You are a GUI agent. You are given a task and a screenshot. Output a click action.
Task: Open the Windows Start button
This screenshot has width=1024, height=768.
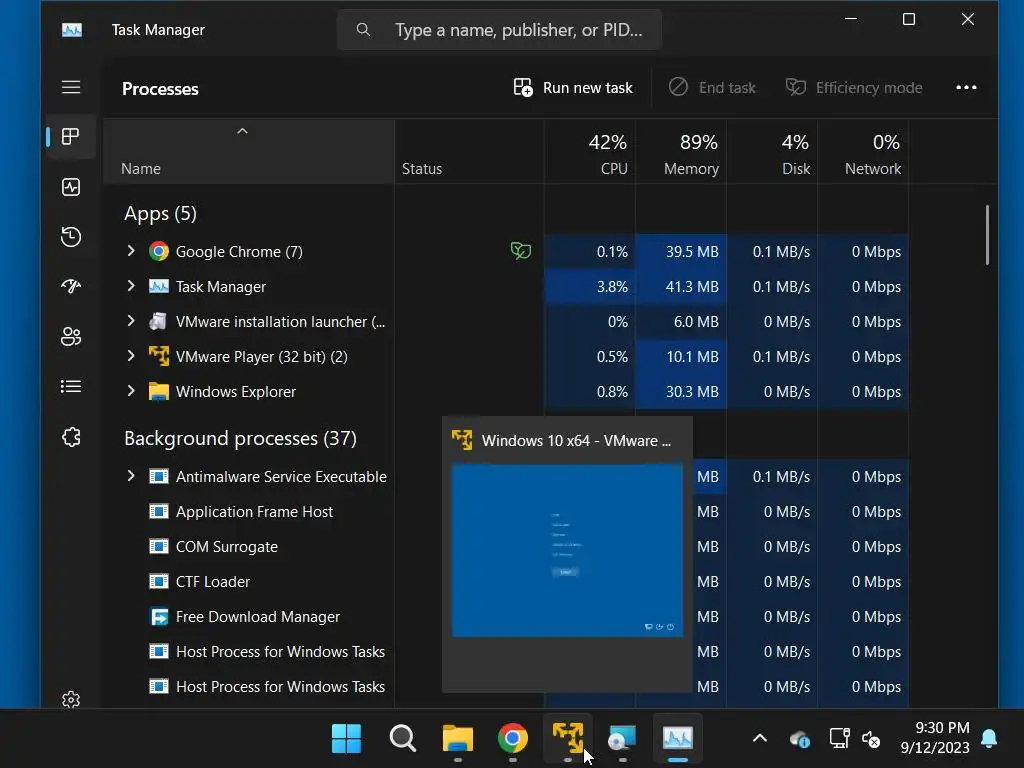coord(346,738)
